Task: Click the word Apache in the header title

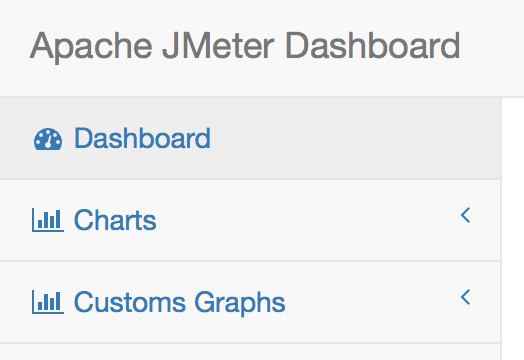Action: coord(91,47)
